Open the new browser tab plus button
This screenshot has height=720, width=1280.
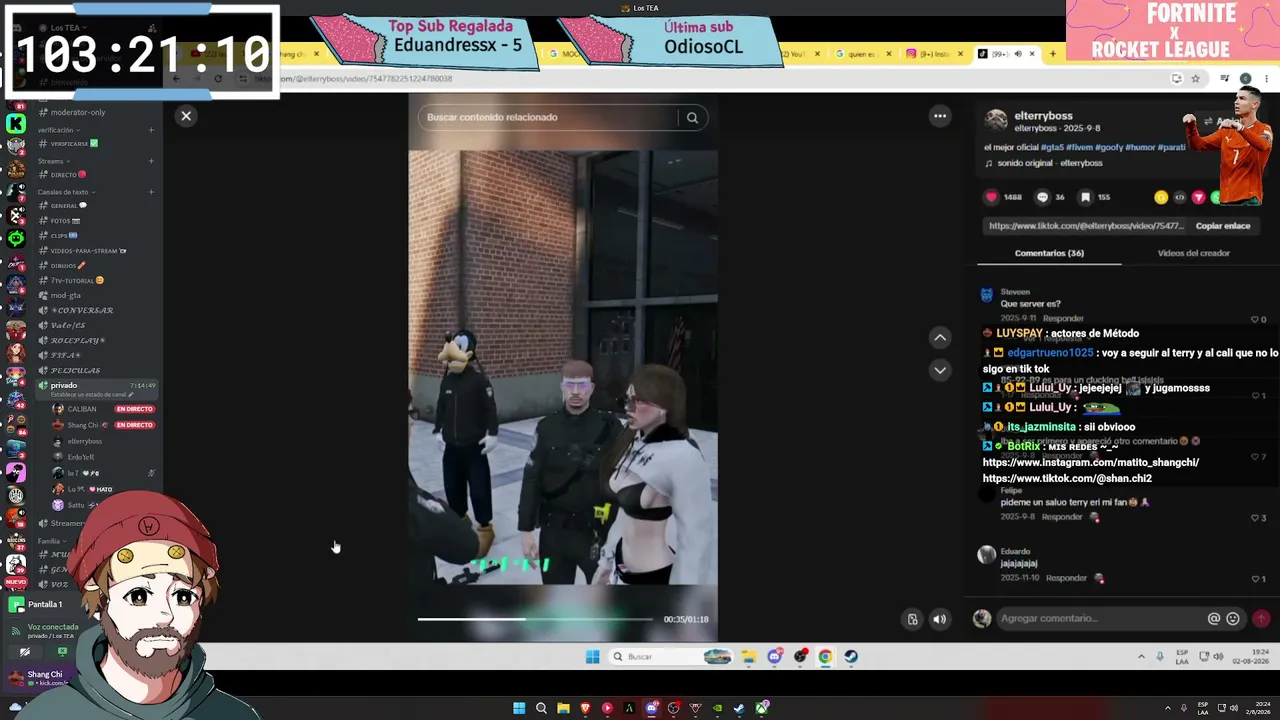pos(1052,54)
